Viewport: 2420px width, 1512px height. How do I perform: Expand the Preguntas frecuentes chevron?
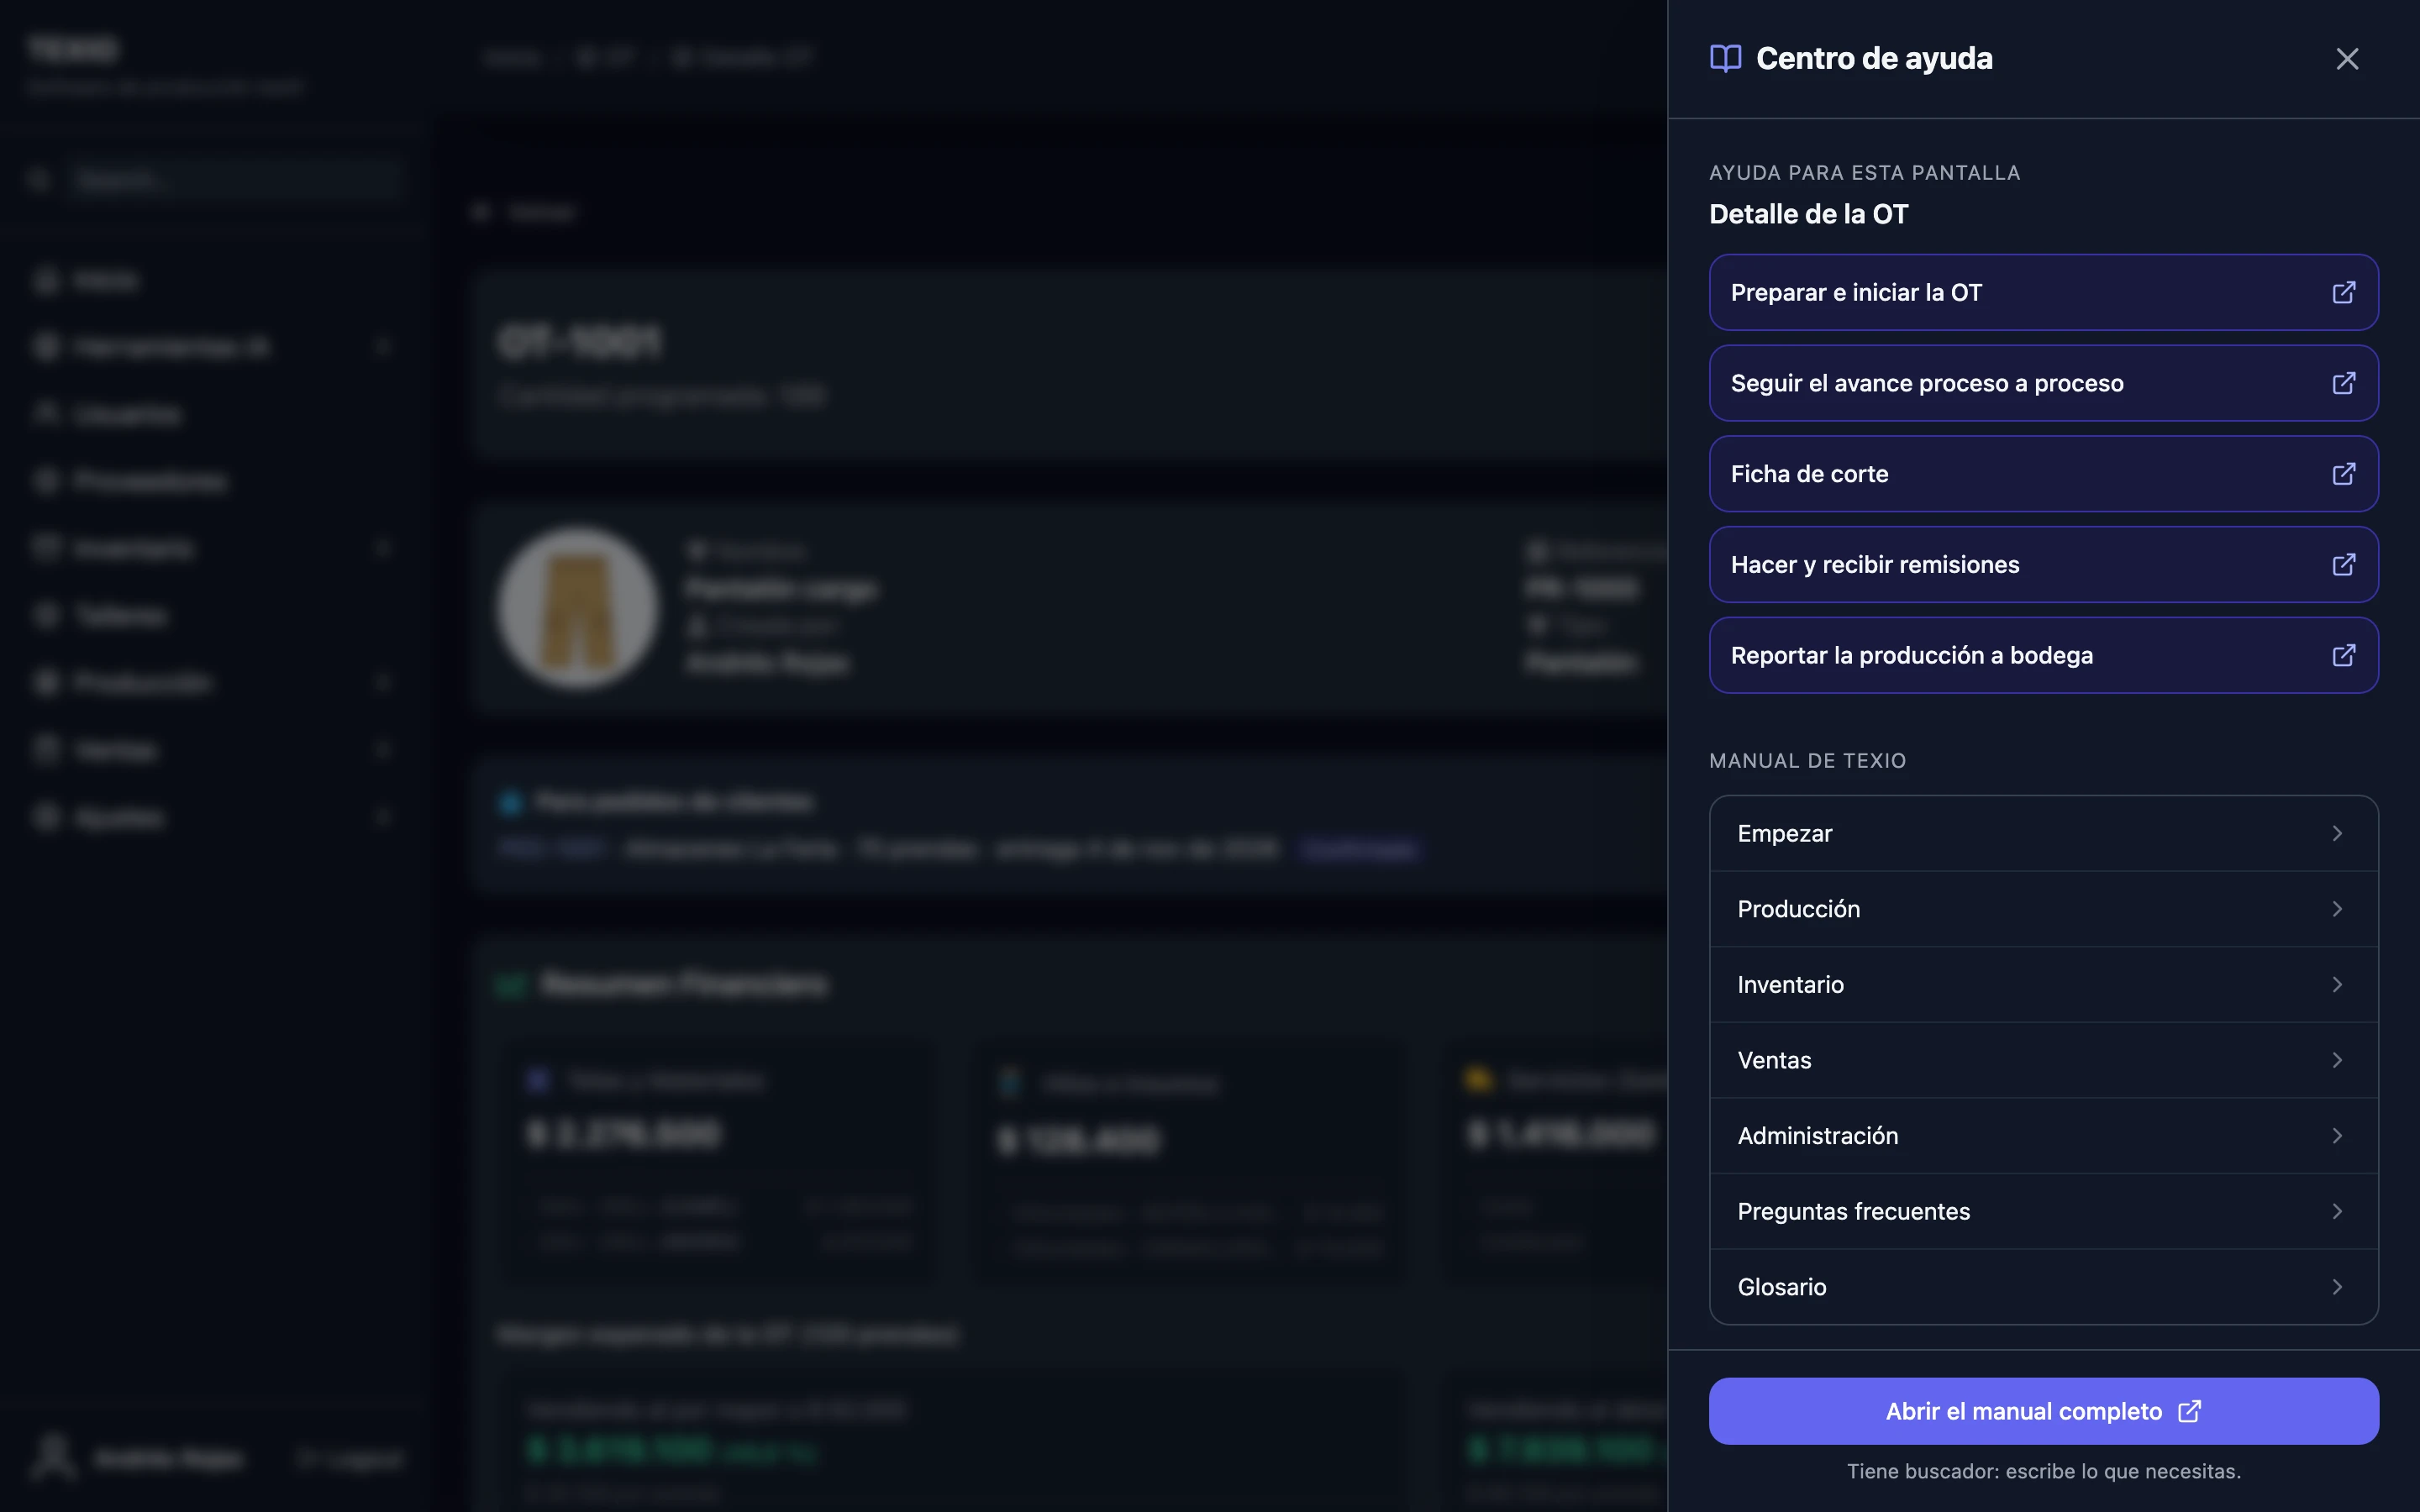[x=2337, y=1211]
